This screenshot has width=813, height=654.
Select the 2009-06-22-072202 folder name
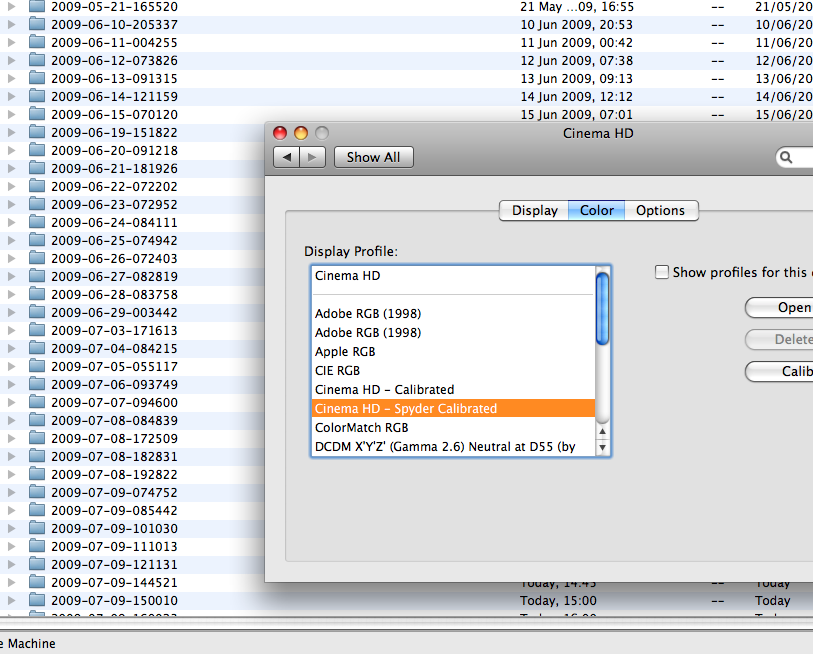click(x=114, y=186)
